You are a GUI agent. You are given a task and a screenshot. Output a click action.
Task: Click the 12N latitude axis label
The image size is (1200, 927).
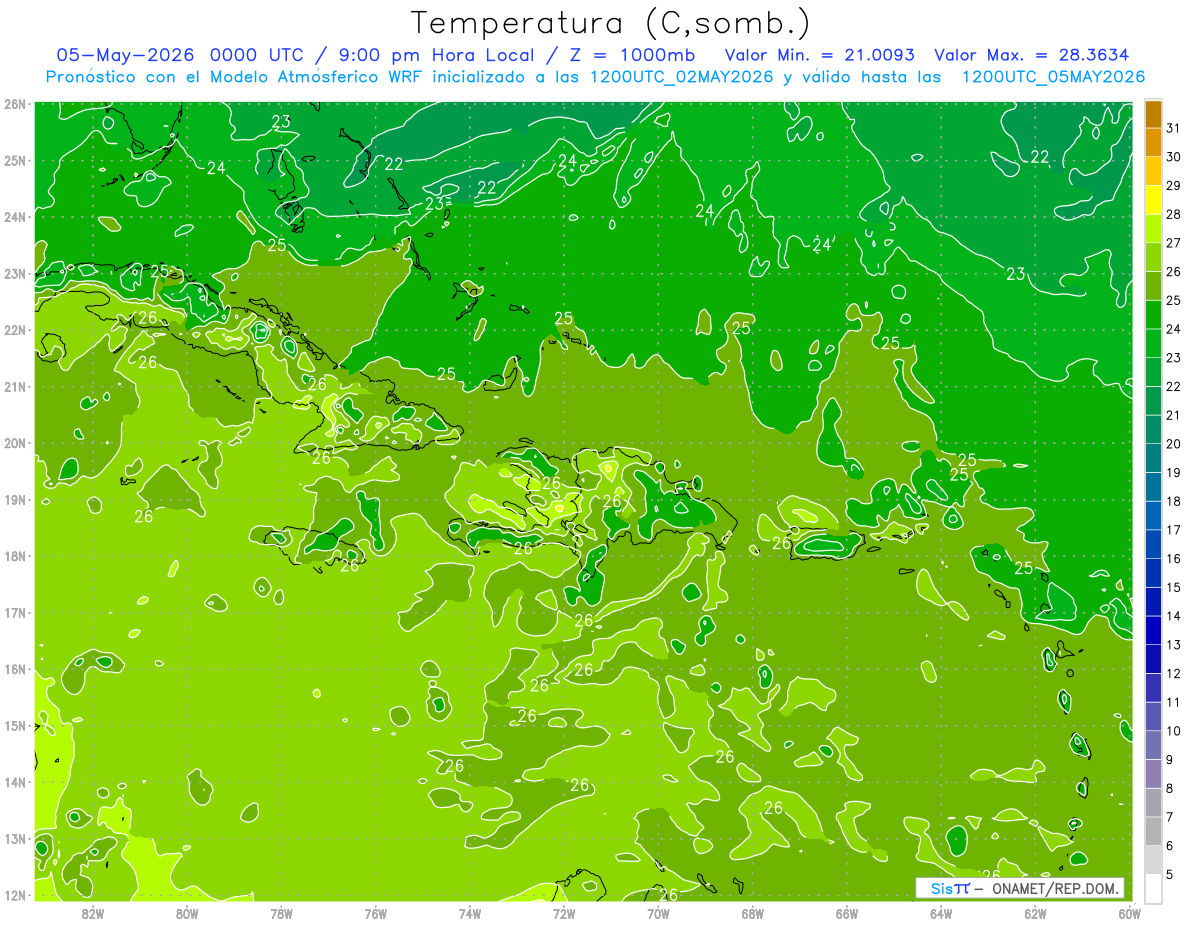point(15,895)
